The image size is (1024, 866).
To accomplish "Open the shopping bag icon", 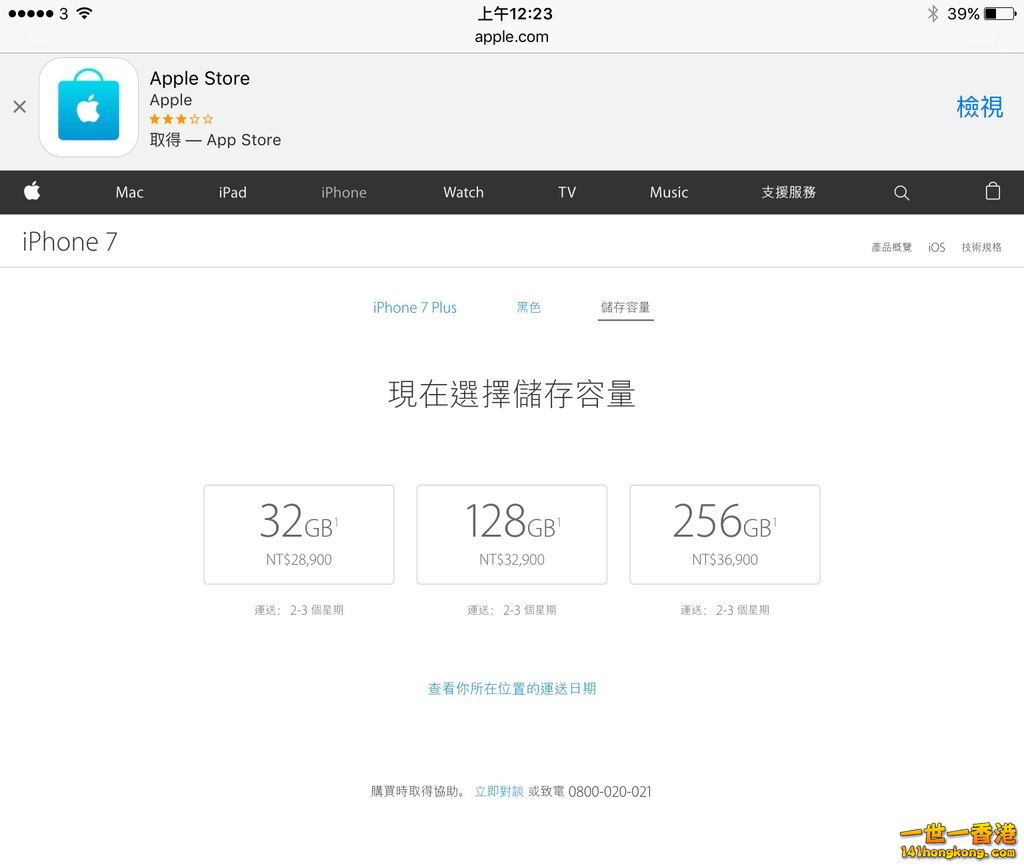I will click(992, 192).
